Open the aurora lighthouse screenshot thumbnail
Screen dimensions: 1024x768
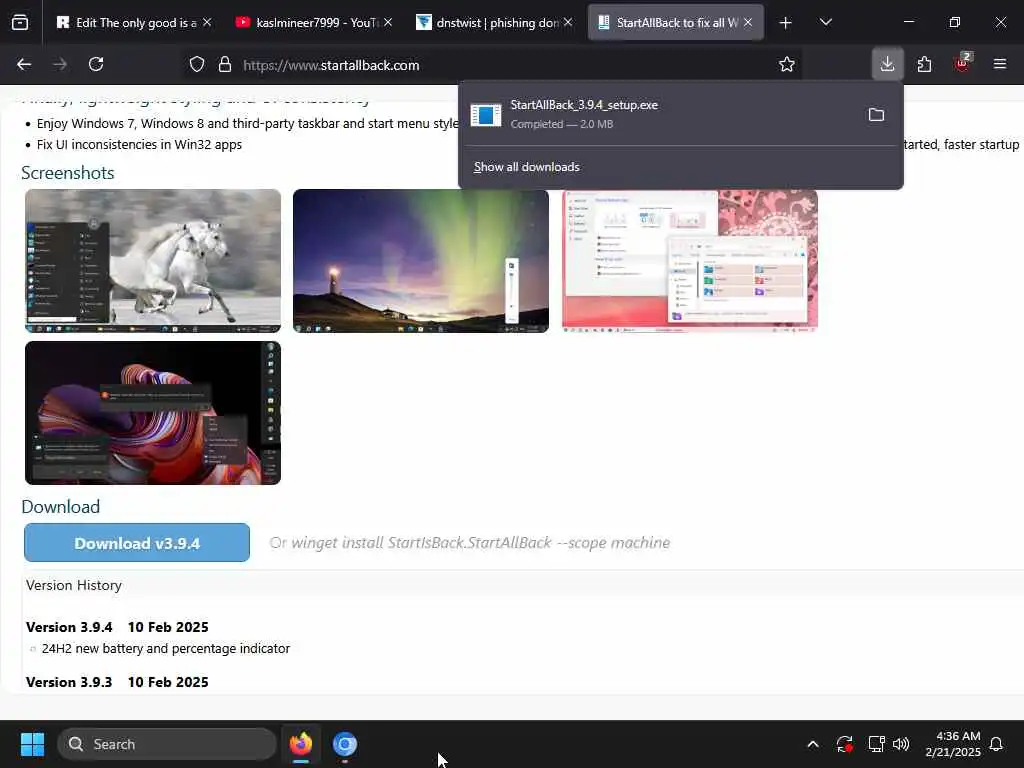[x=421, y=261]
